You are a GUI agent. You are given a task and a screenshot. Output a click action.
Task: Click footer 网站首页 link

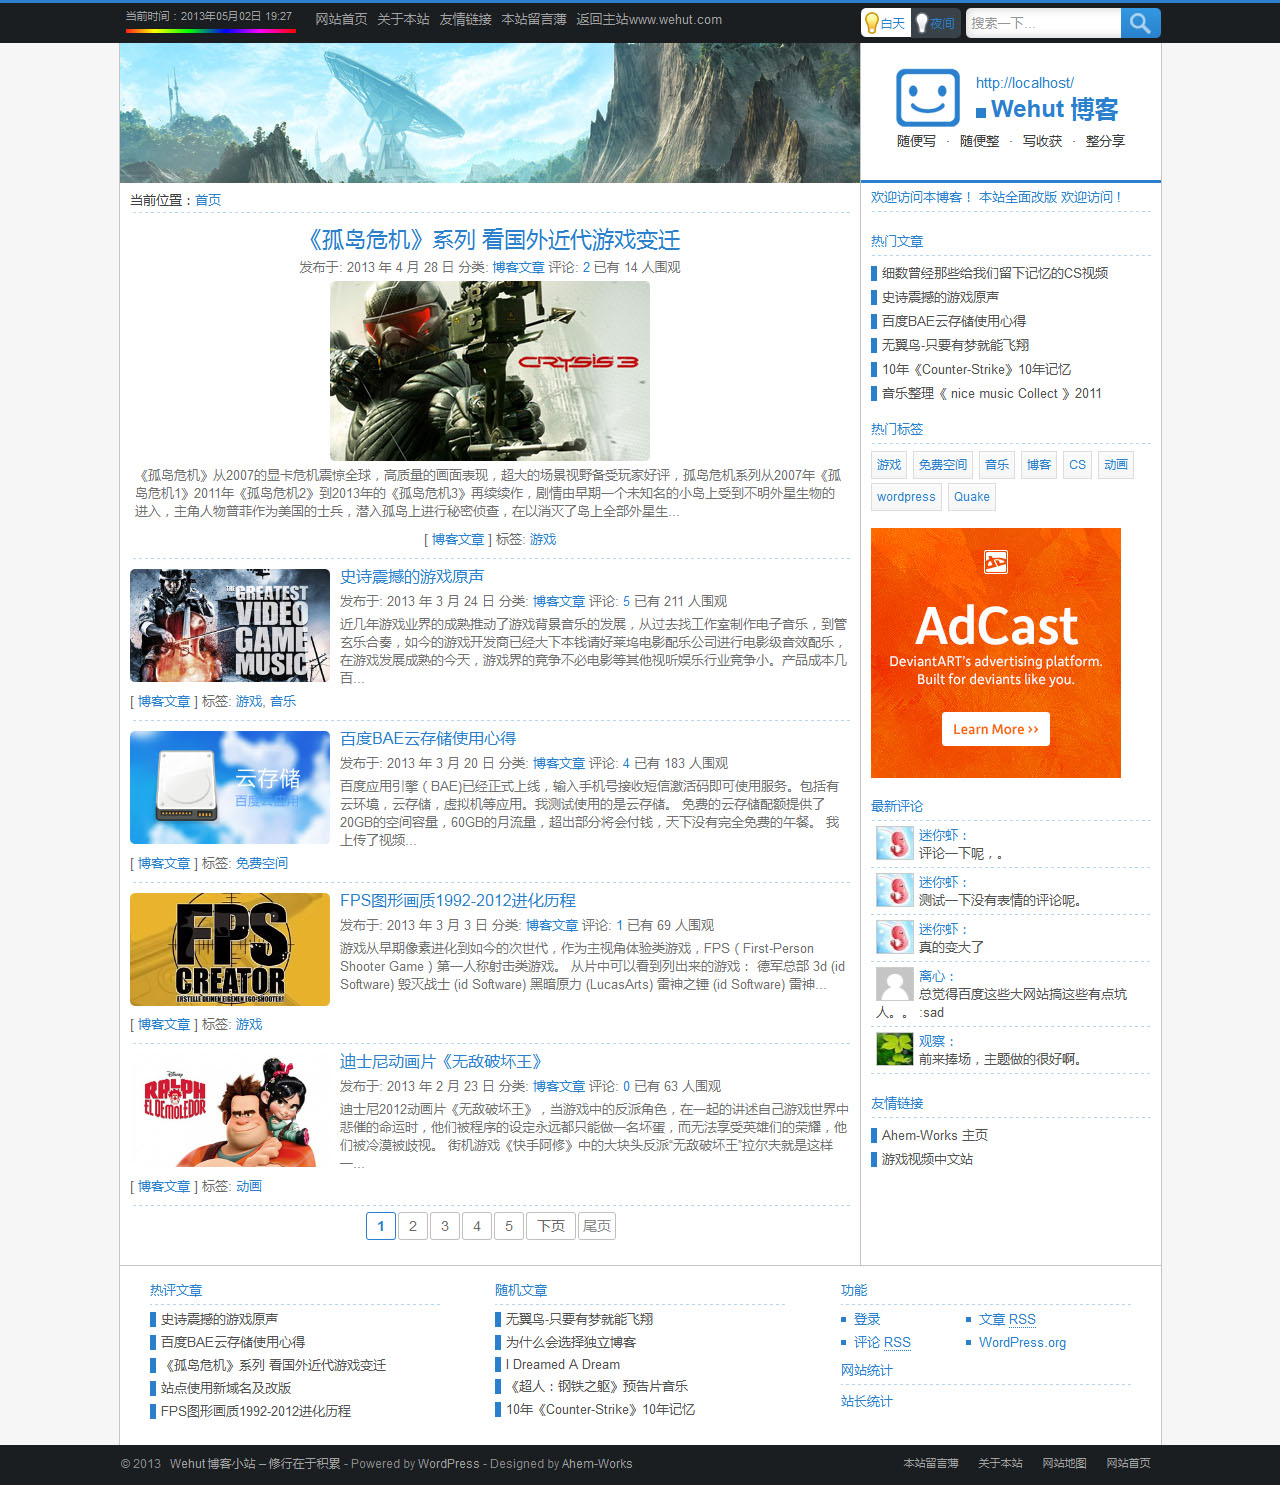click(1128, 1463)
